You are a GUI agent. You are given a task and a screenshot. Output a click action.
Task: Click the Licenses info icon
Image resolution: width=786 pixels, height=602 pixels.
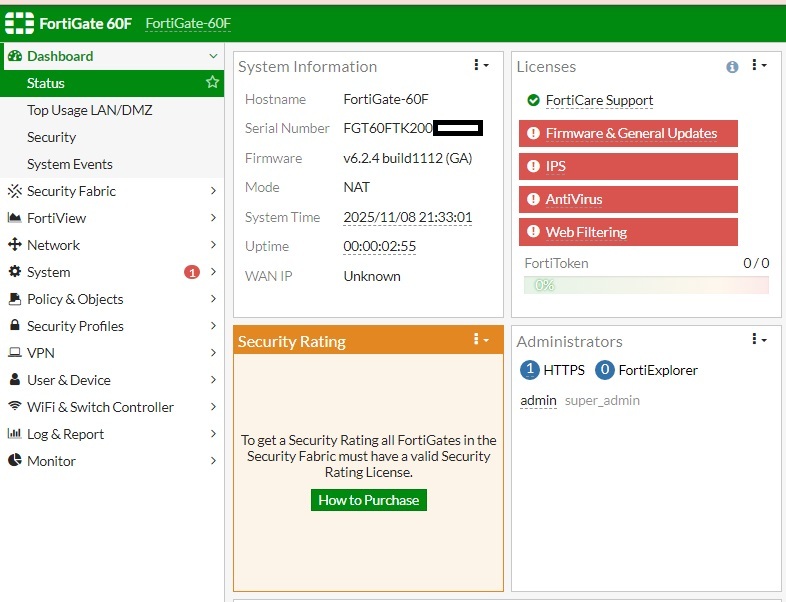pyautogui.click(x=732, y=67)
